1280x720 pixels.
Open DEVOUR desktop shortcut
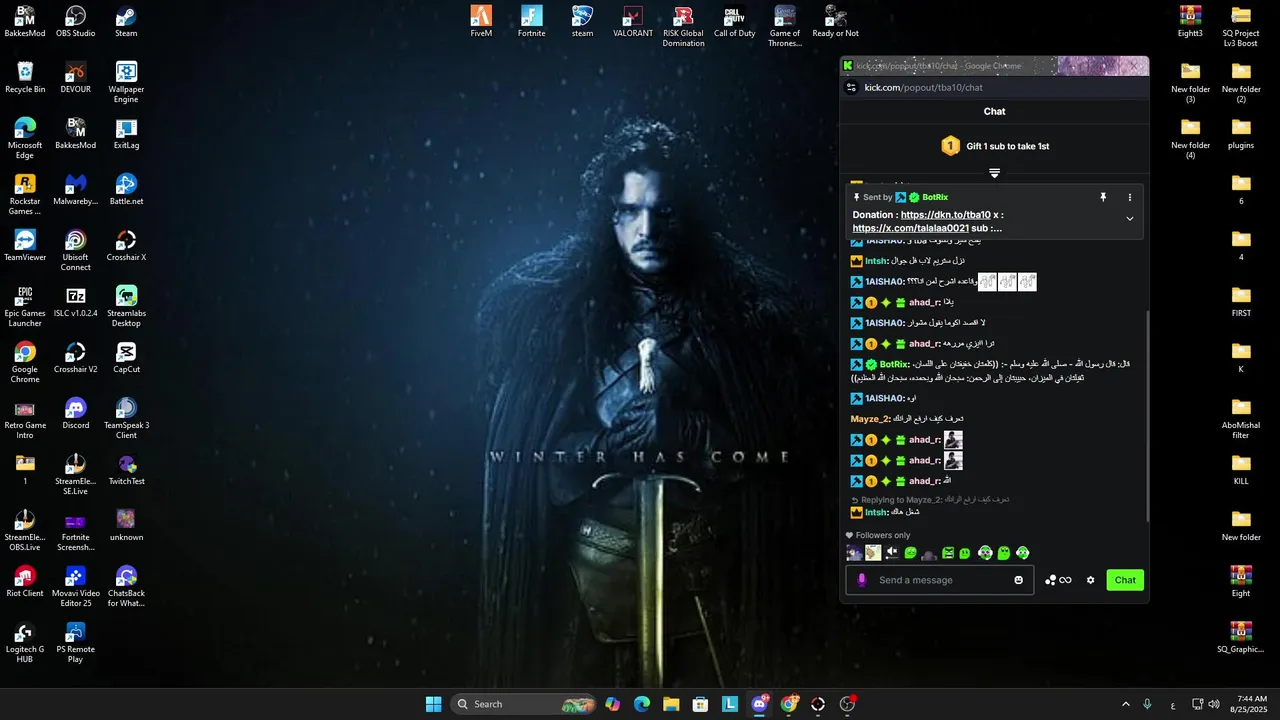(76, 78)
